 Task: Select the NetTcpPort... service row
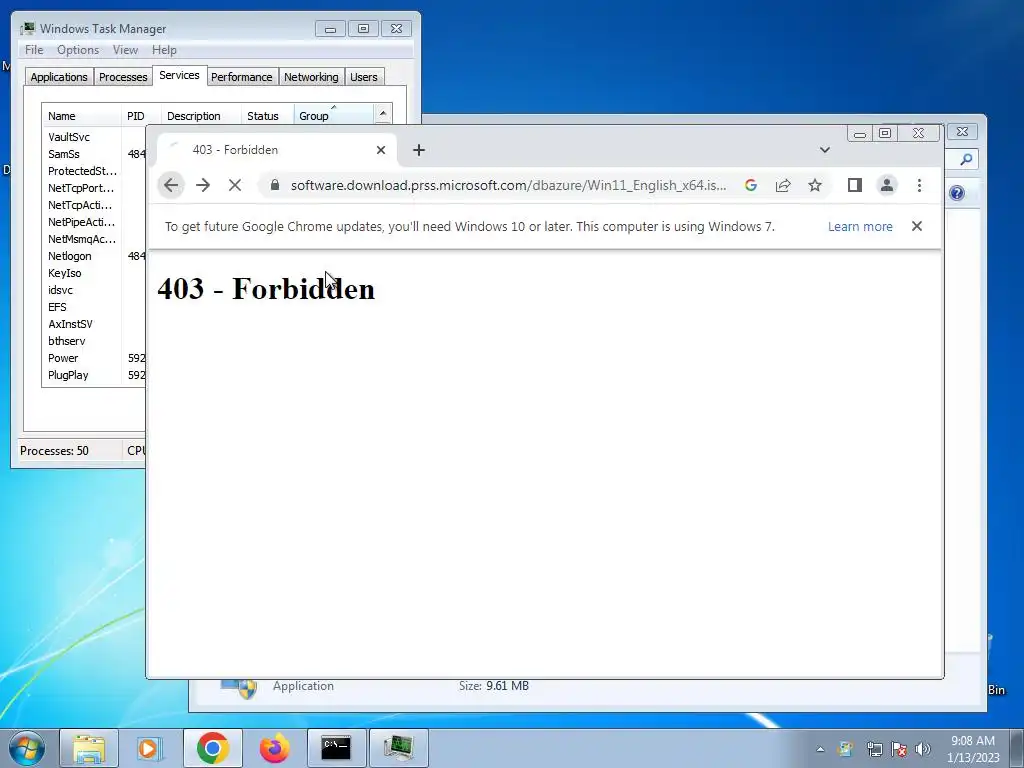(x=81, y=188)
